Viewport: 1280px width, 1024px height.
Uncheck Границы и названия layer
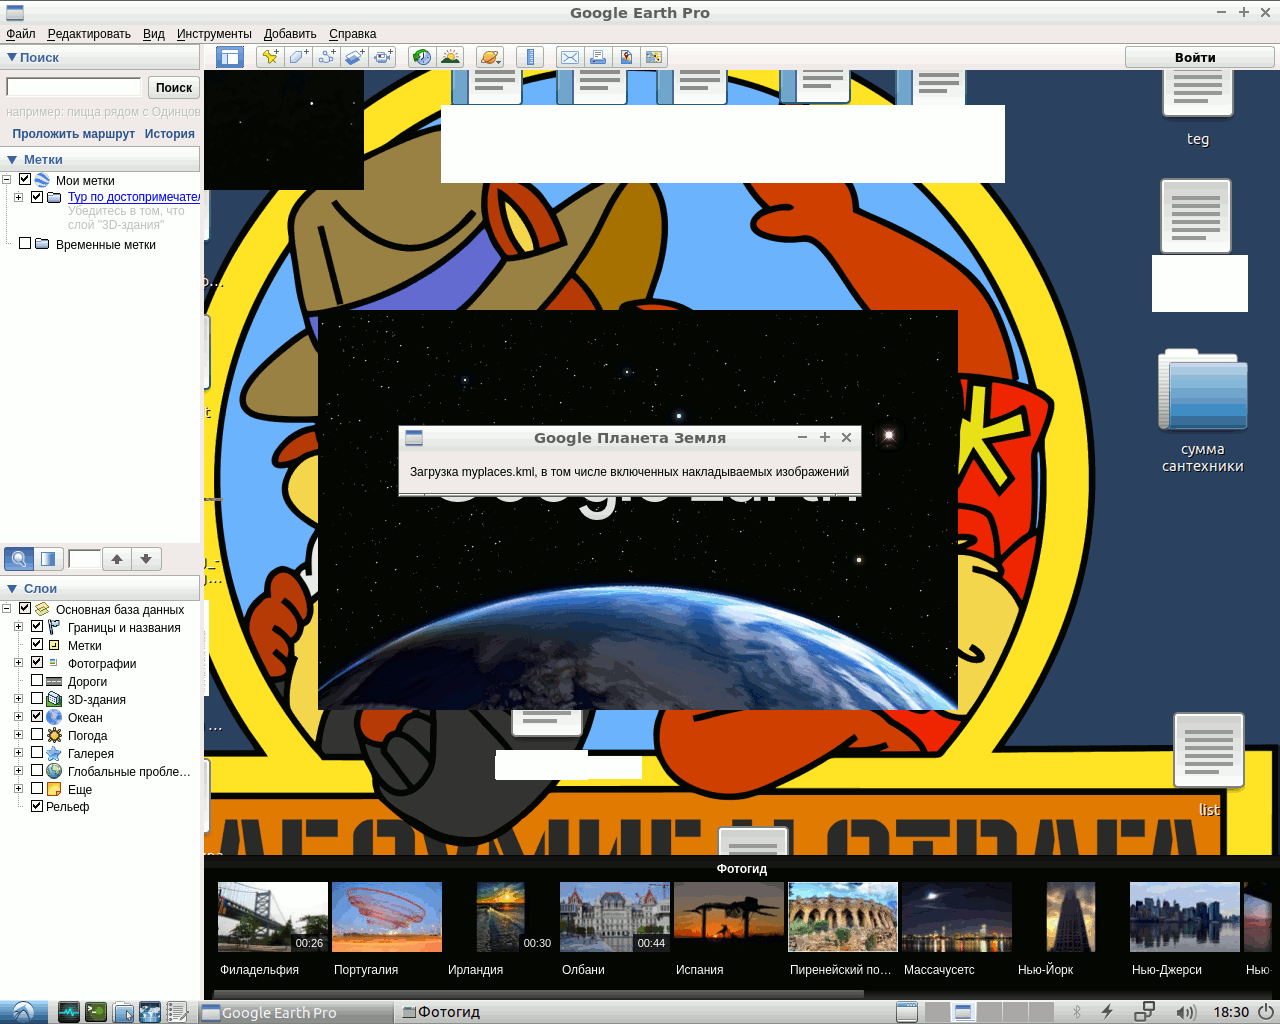(x=37, y=627)
